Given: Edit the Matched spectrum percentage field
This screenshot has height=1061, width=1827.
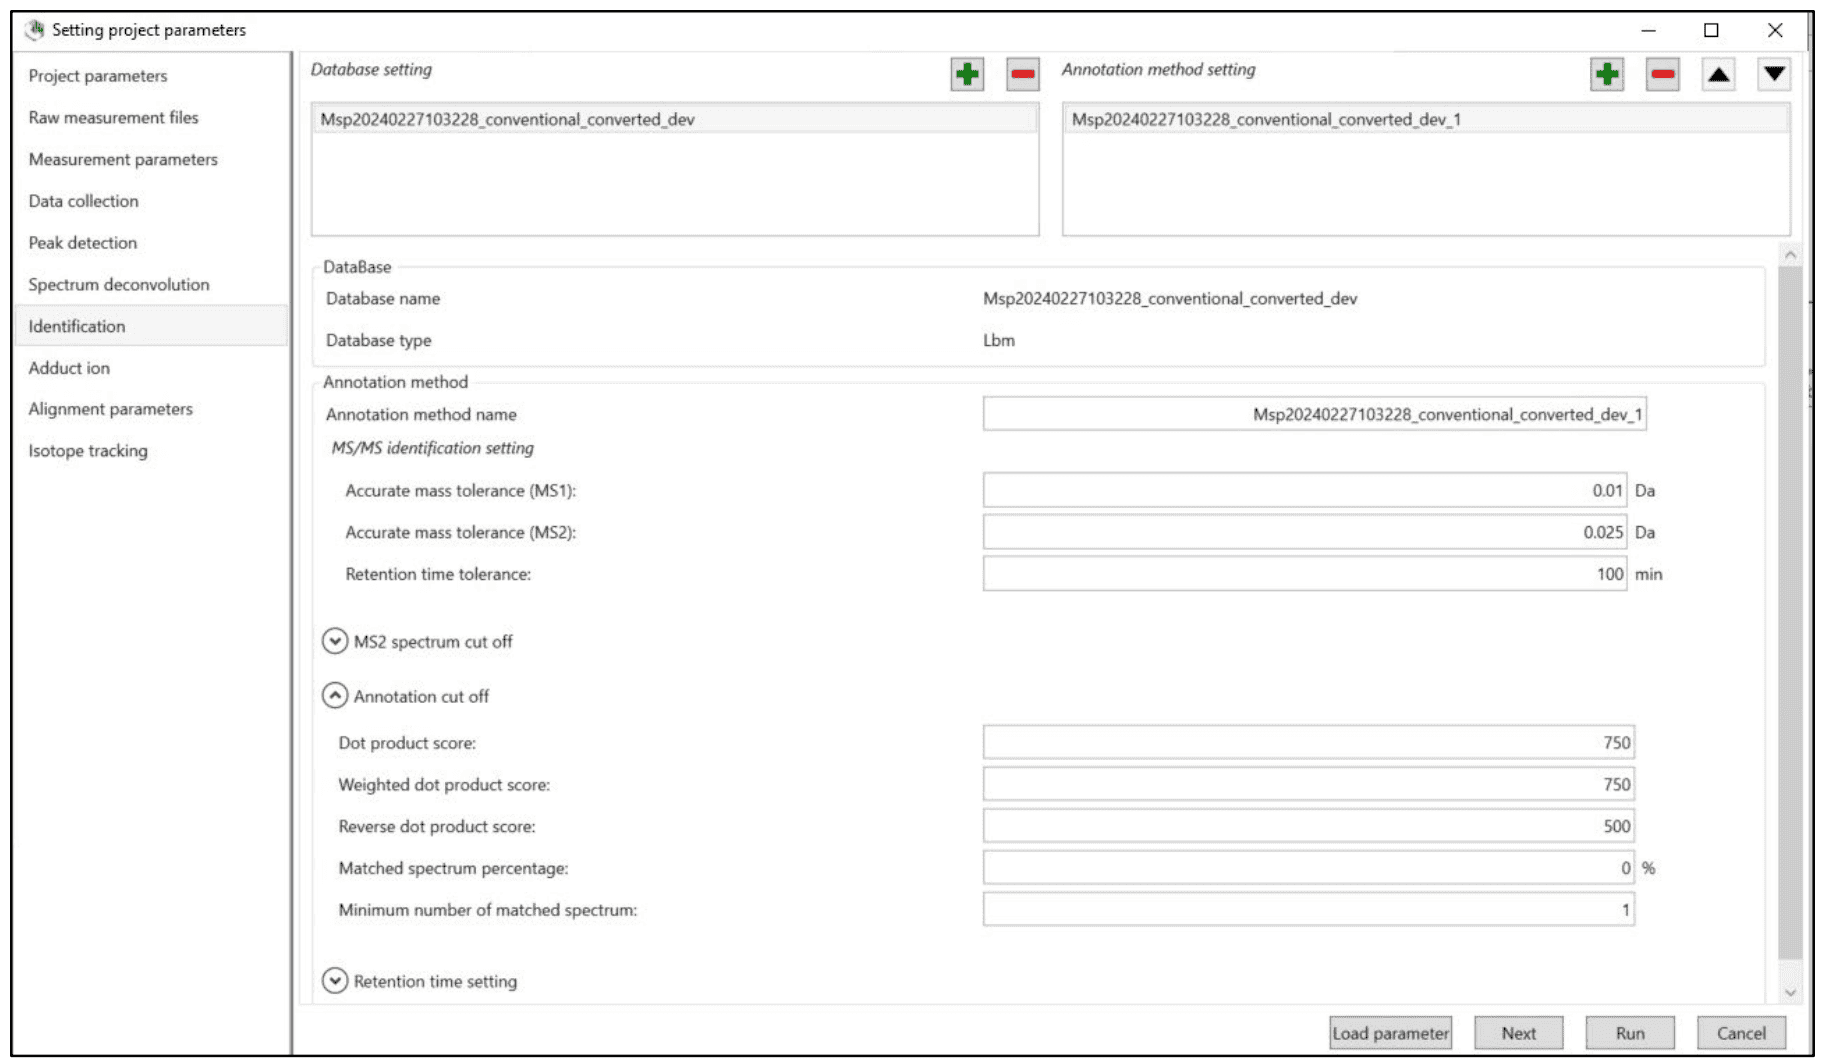Looking at the screenshot, I should coord(1308,868).
